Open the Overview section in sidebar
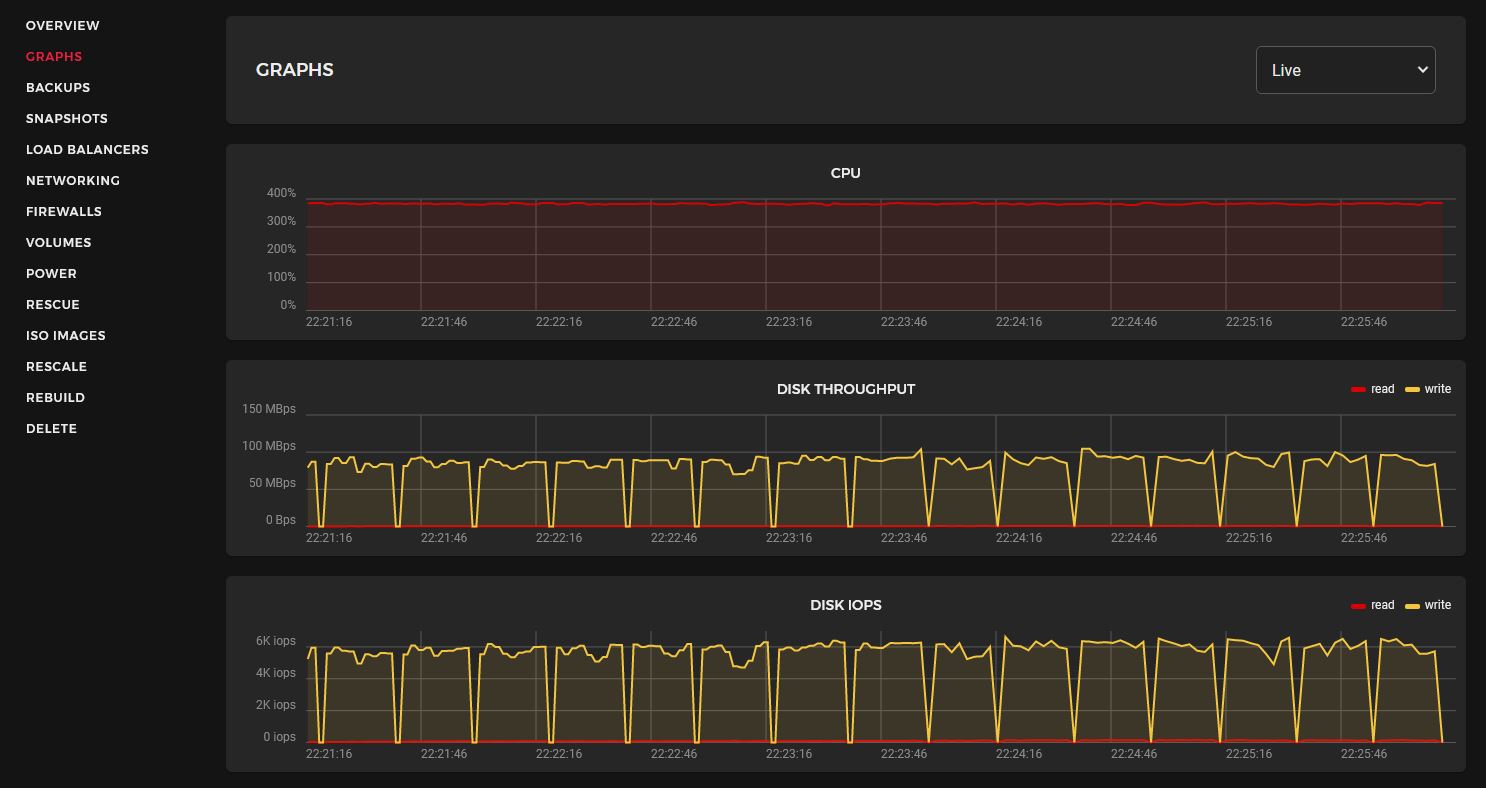The height and width of the screenshot is (788, 1486). point(62,25)
